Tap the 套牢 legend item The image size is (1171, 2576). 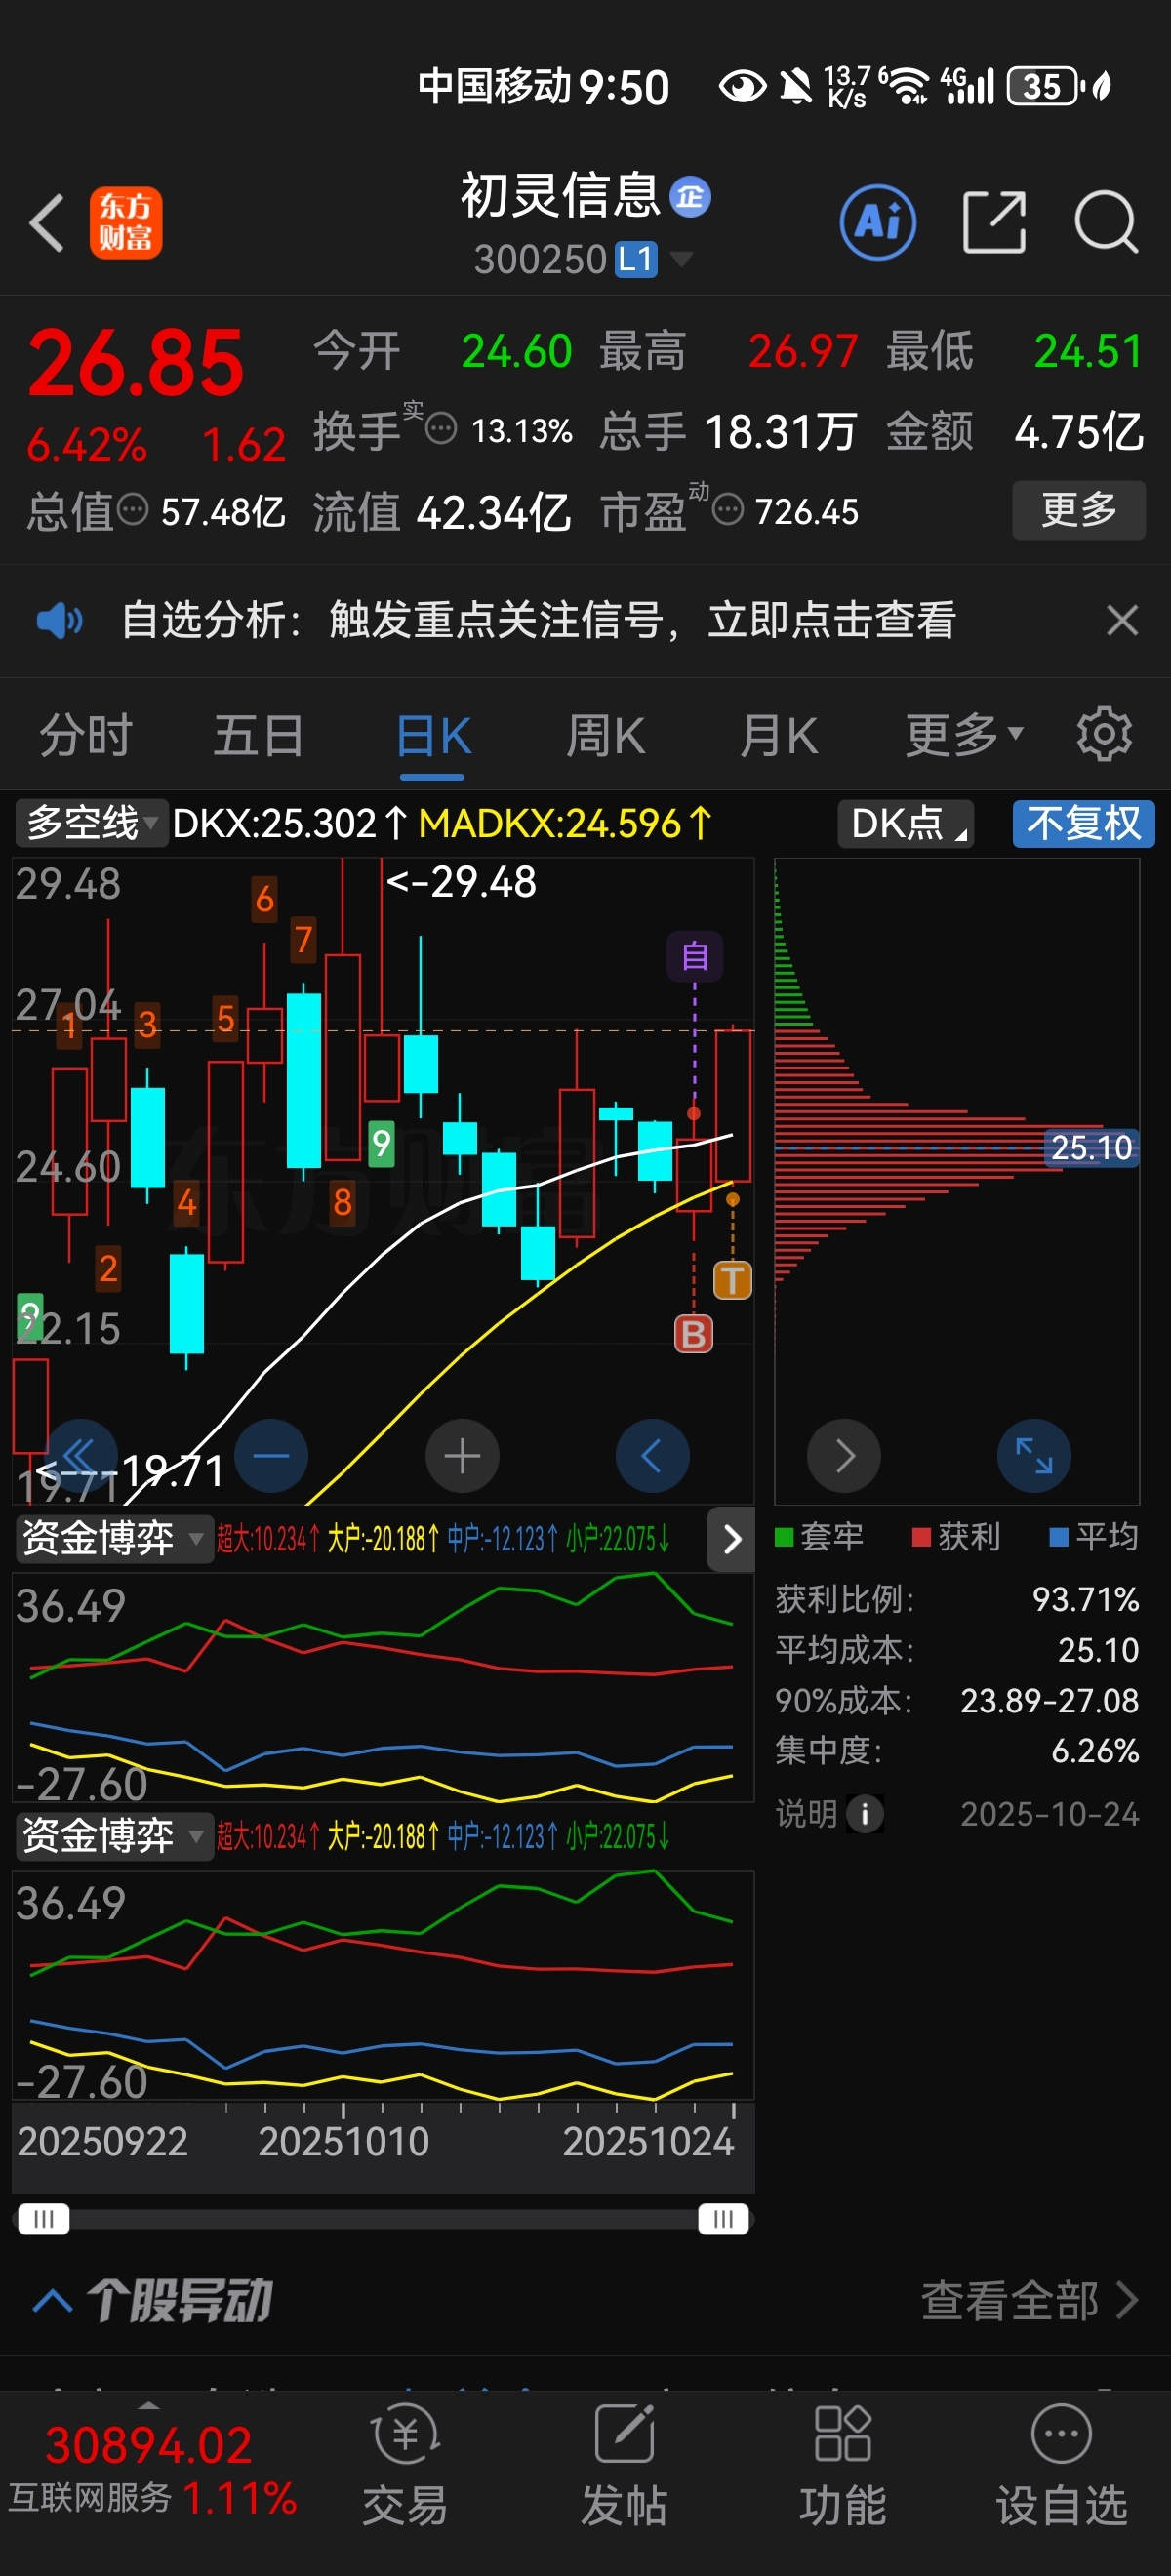pos(820,1537)
